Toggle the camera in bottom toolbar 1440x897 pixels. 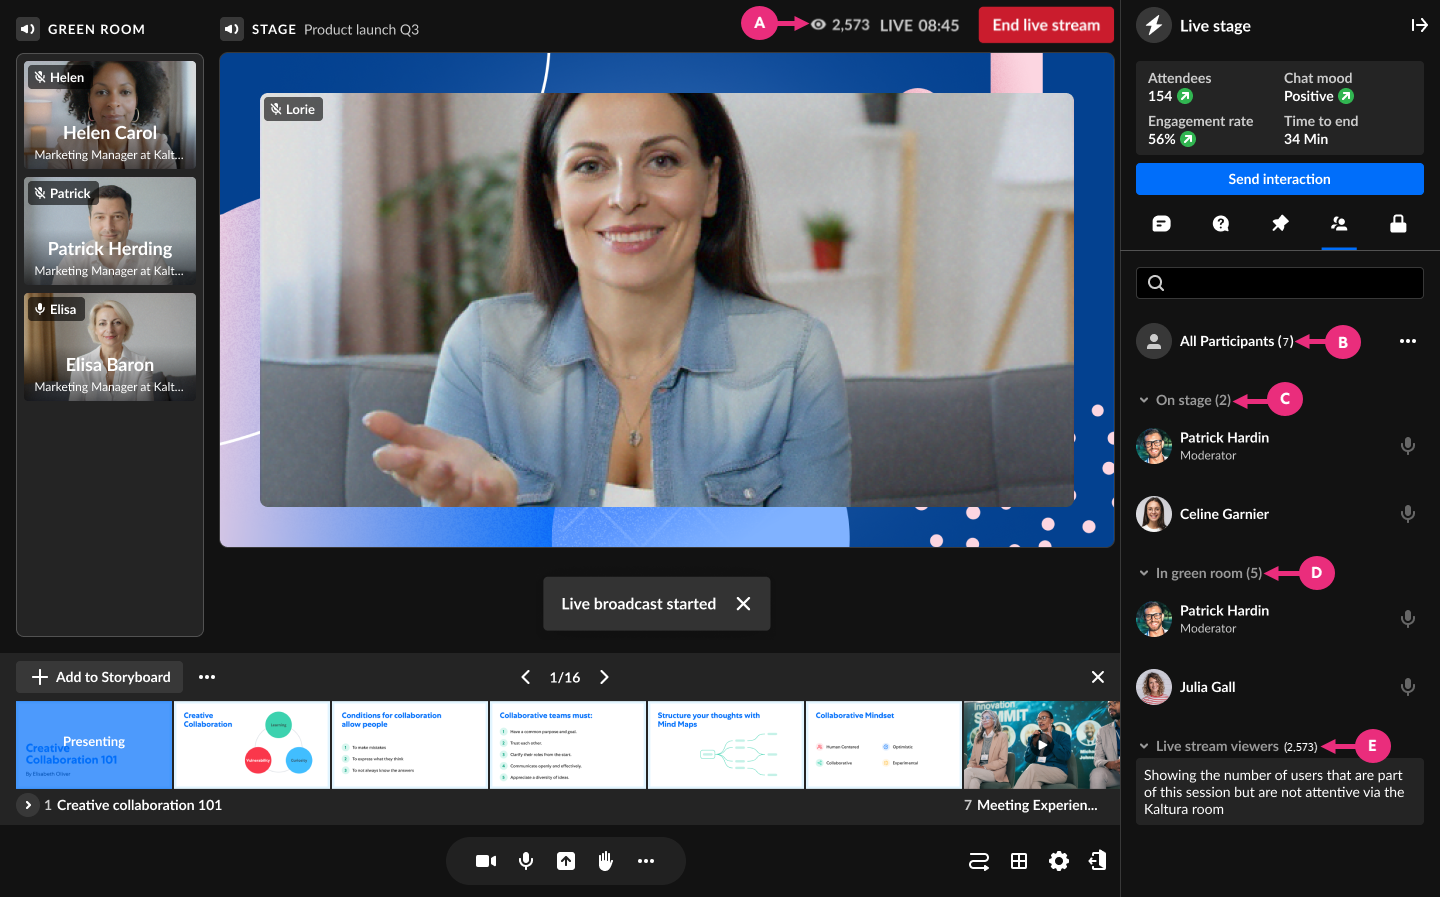[x=486, y=861]
